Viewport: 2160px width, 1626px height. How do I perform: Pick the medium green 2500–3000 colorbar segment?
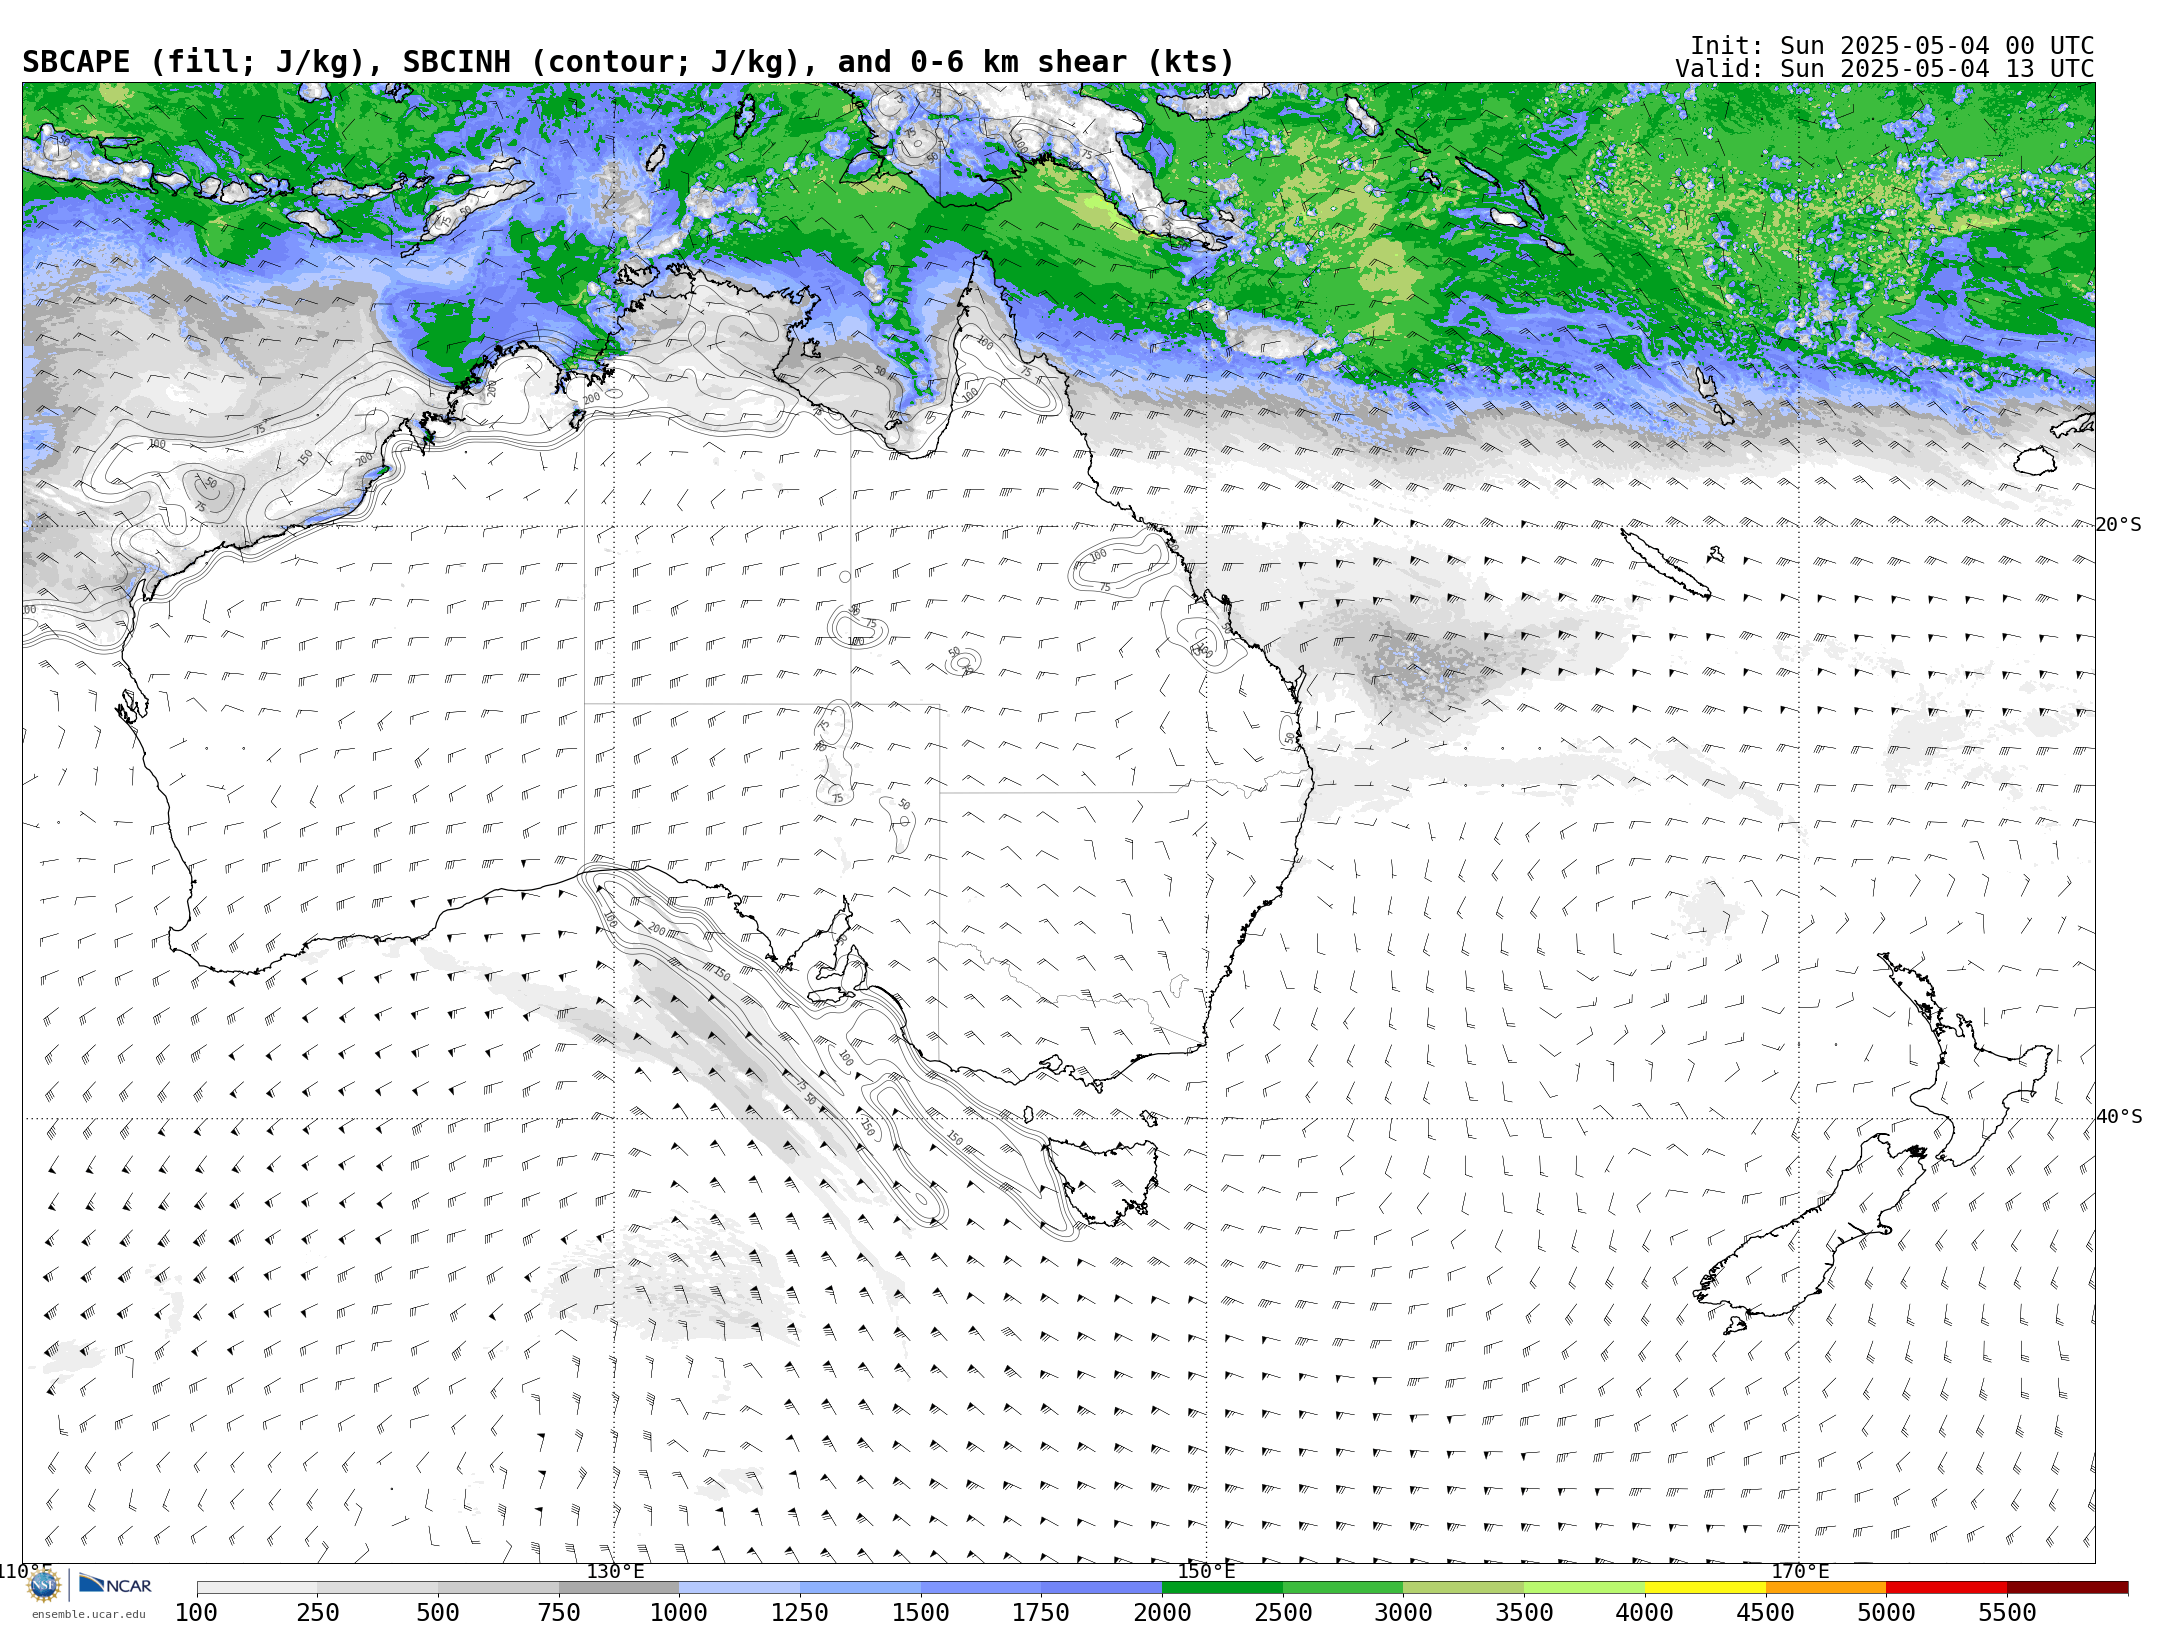point(1343,1588)
